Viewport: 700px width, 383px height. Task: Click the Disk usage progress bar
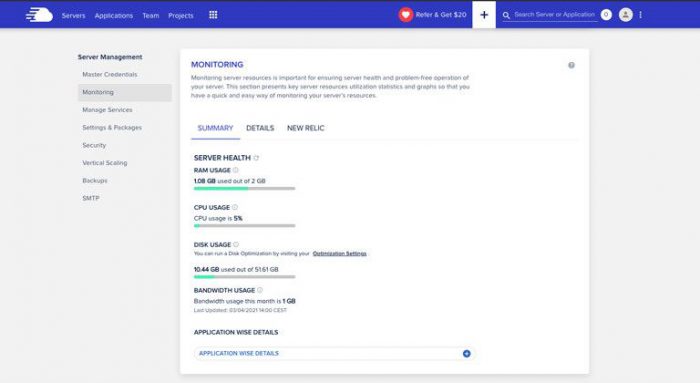point(244,277)
